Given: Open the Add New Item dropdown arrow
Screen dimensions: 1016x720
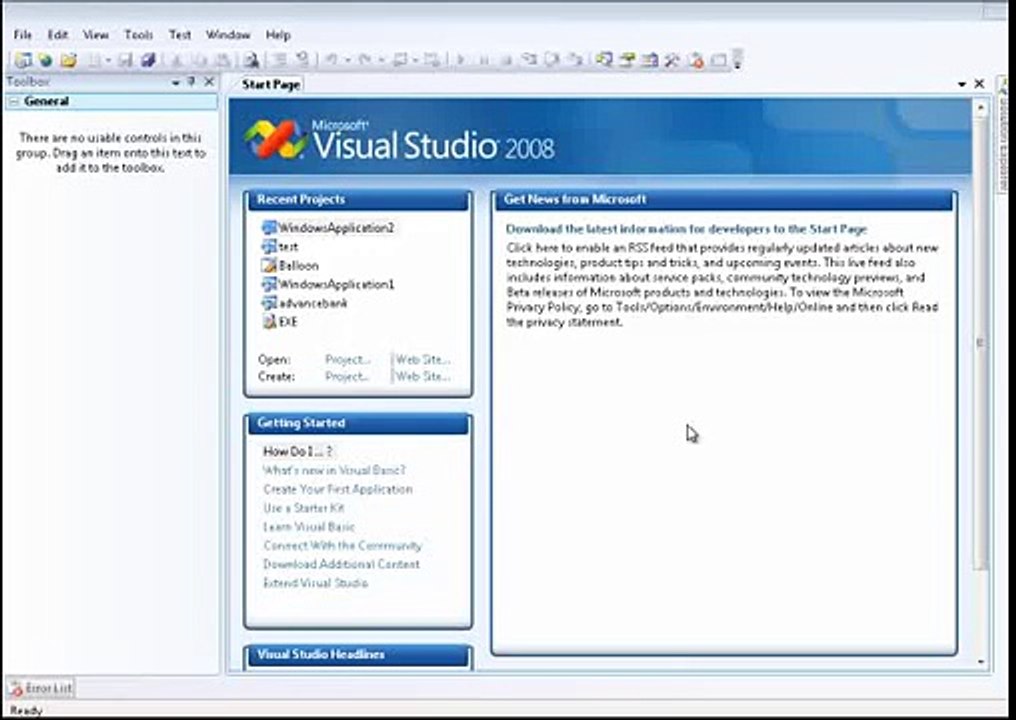Looking at the screenshot, I should pos(108,61).
